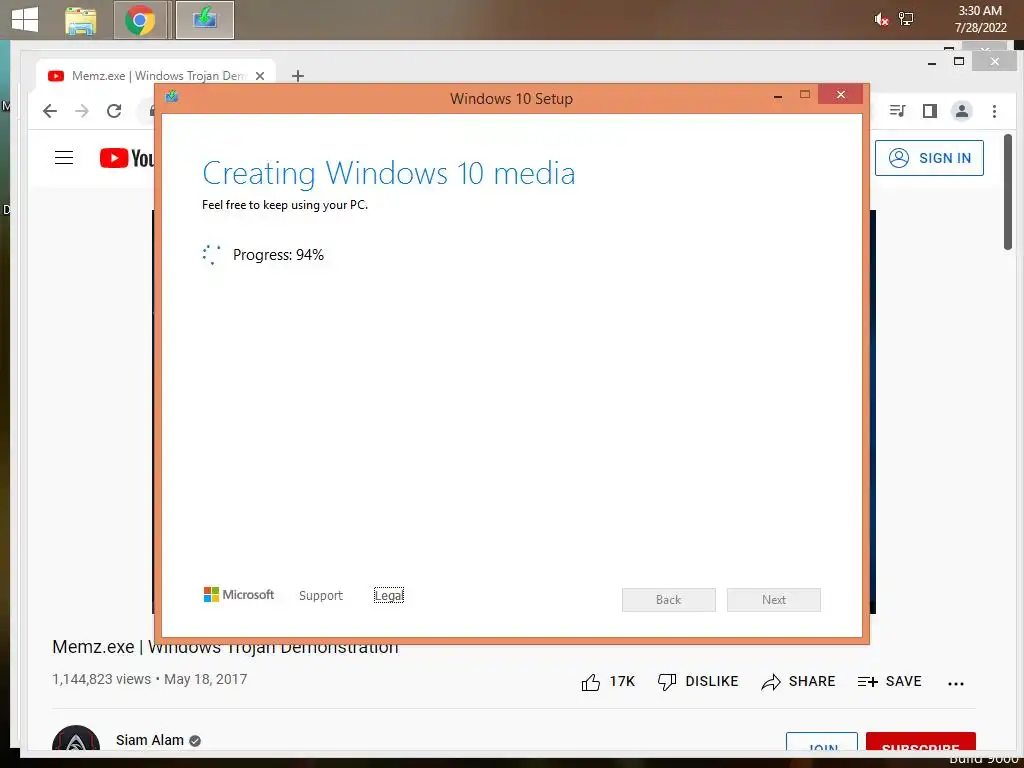Click "1,144,823 views • May 18, 2017" text
Image resolution: width=1024 pixels, height=768 pixels.
[x=150, y=679]
